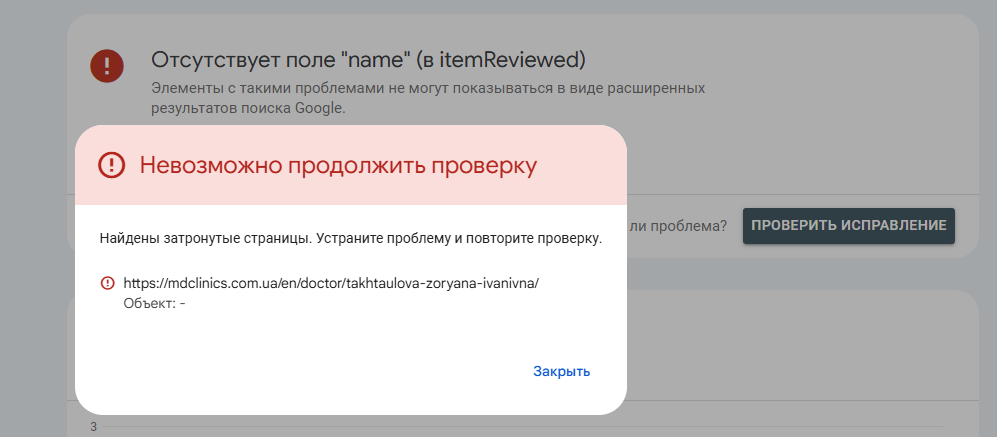Click the ПРОВЕРИТЬ ИСПРАВЛЕНИЕ button
The height and width of the screenshot is (437, 997).
pos(849,226)
